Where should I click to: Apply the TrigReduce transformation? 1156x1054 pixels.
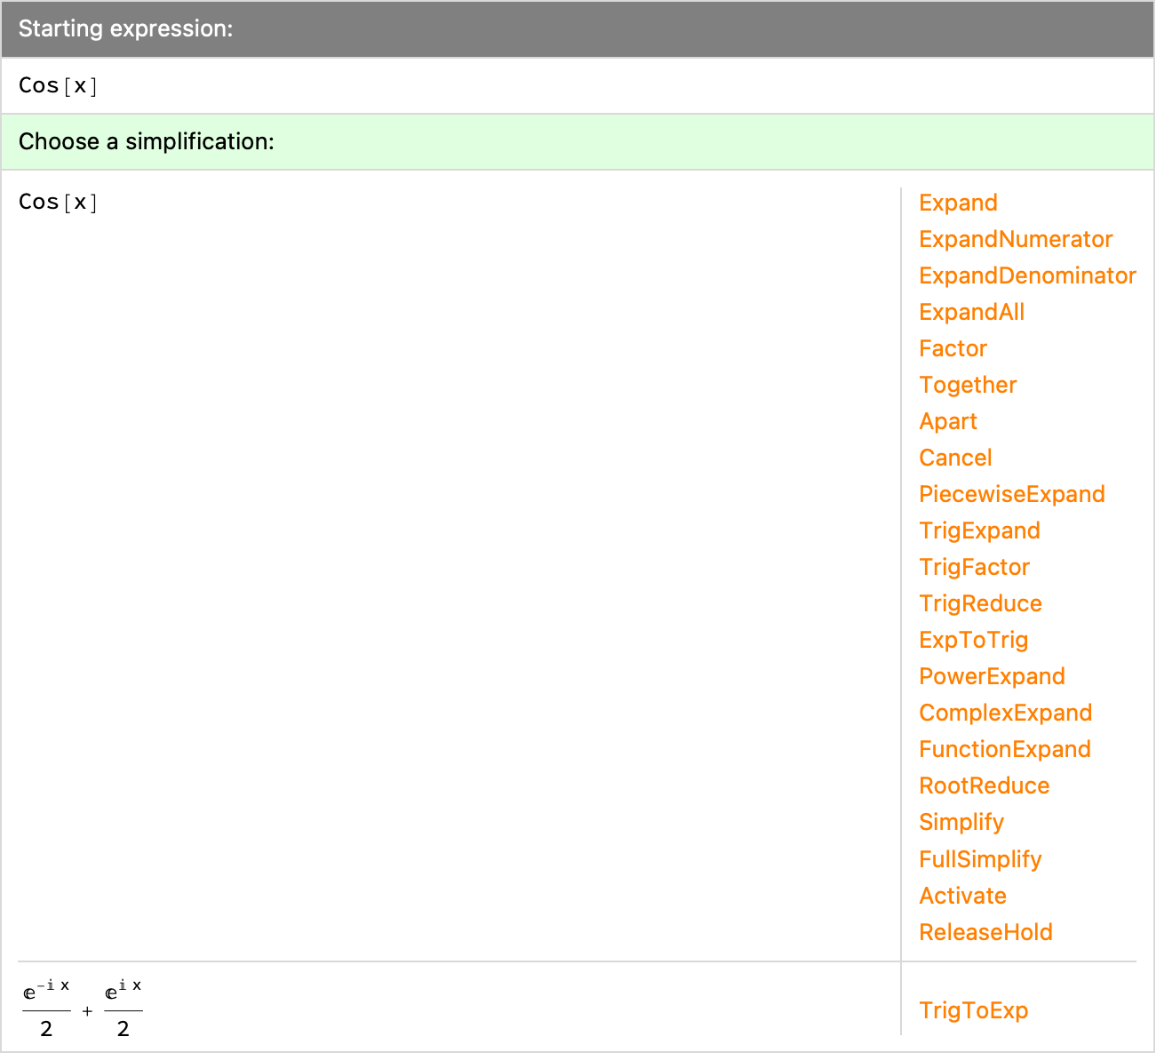click(980, 604)
